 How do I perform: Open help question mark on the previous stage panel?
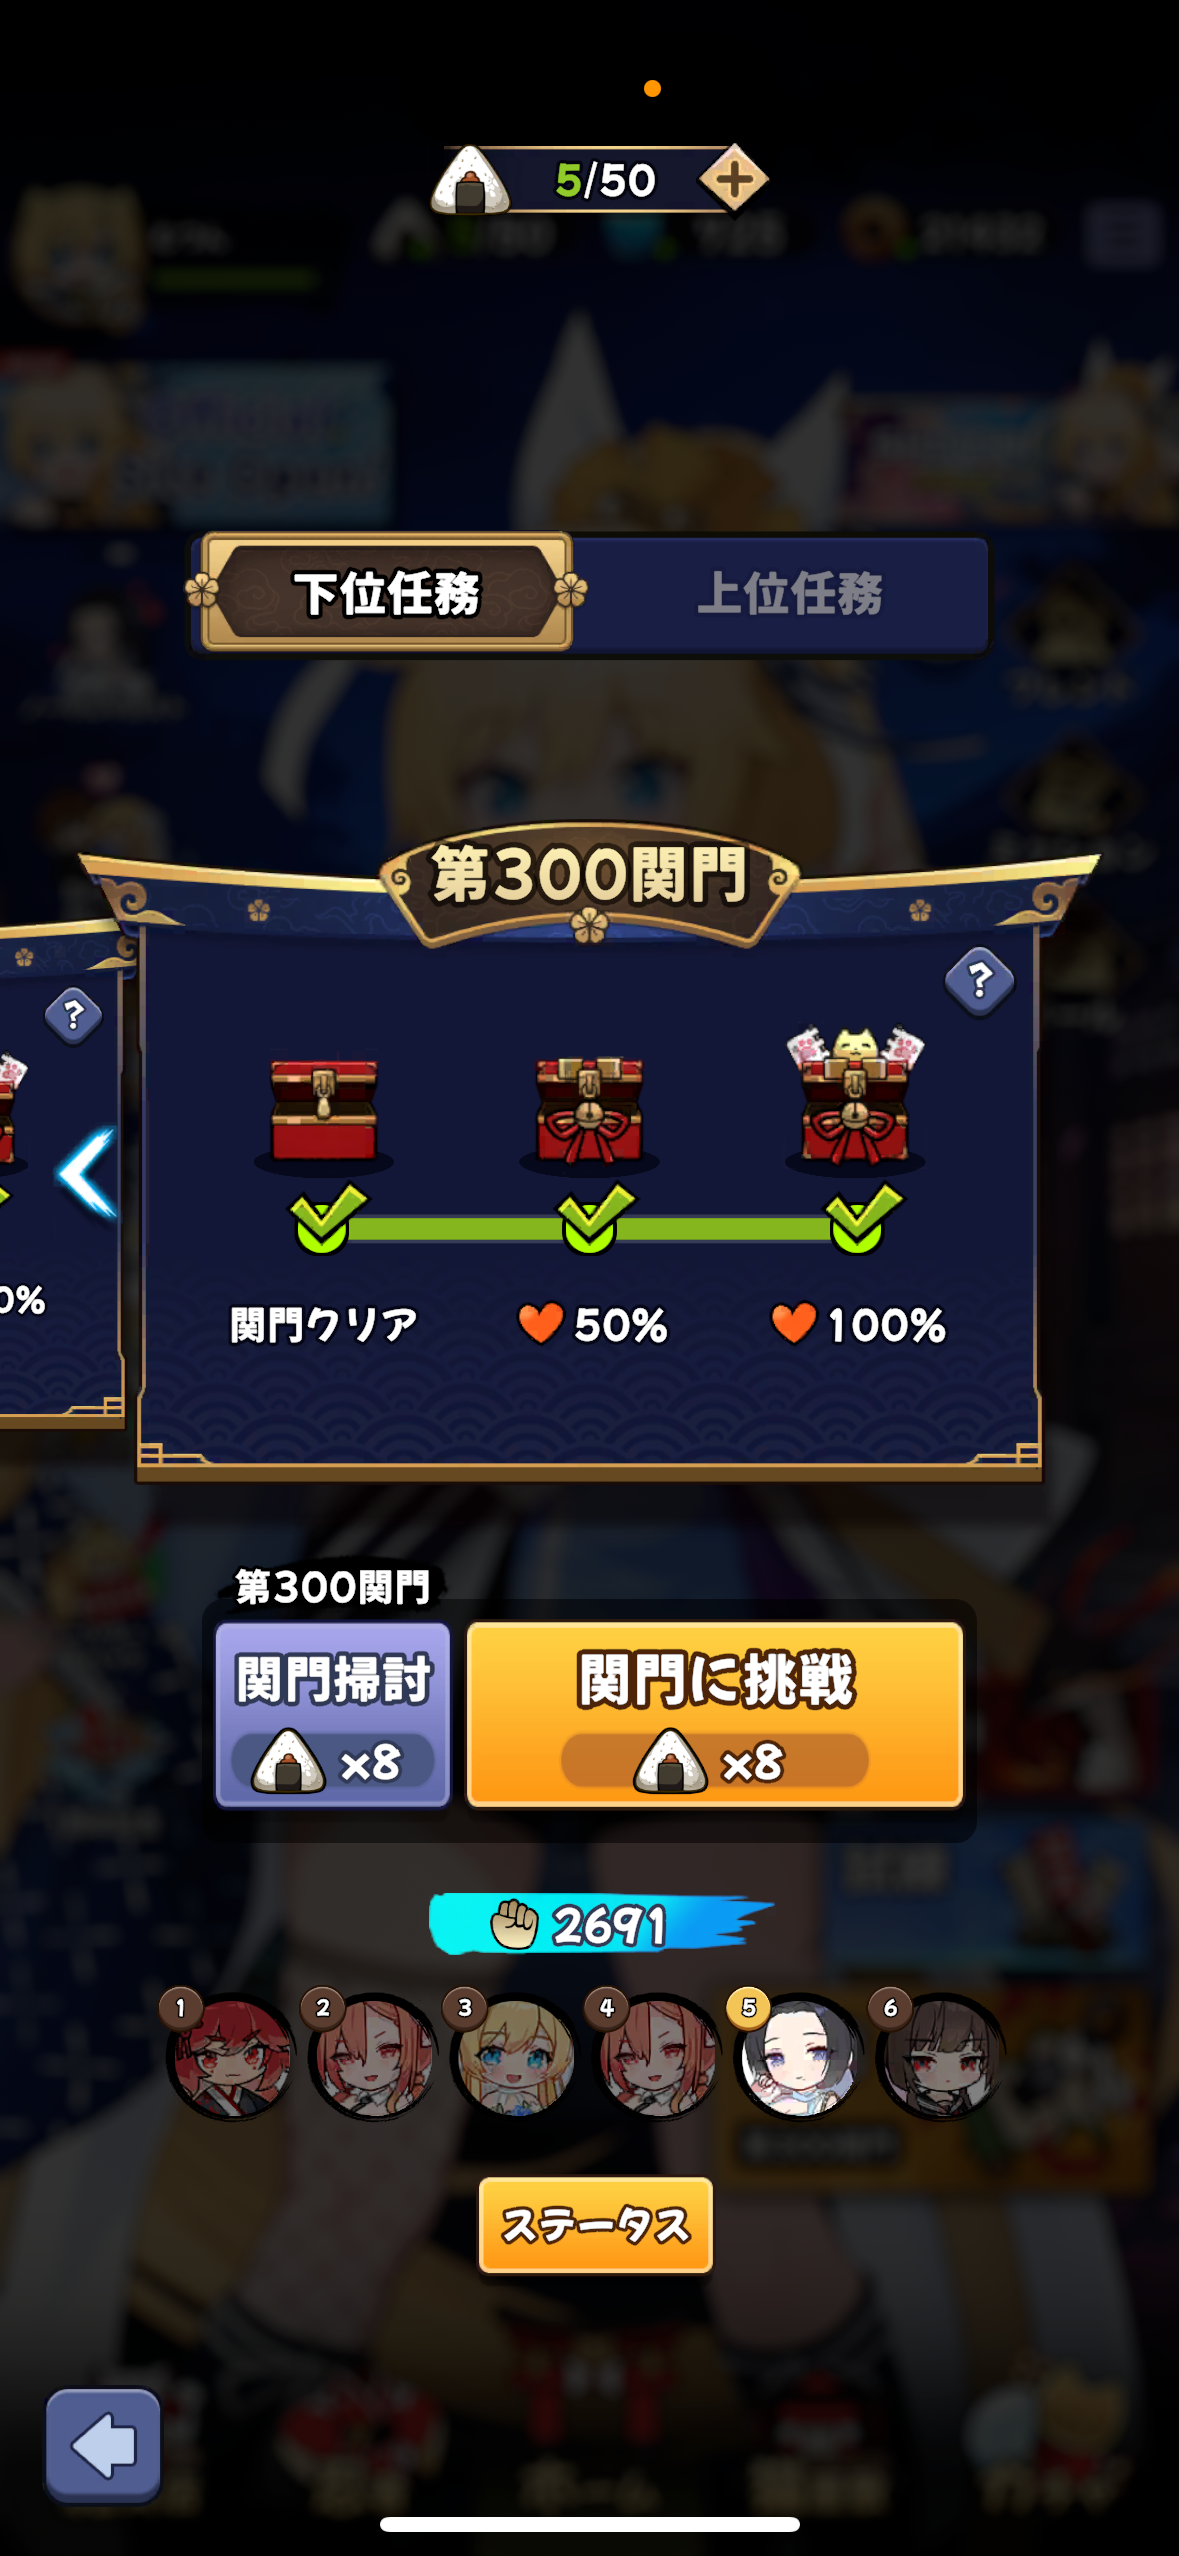point(73,1016)
